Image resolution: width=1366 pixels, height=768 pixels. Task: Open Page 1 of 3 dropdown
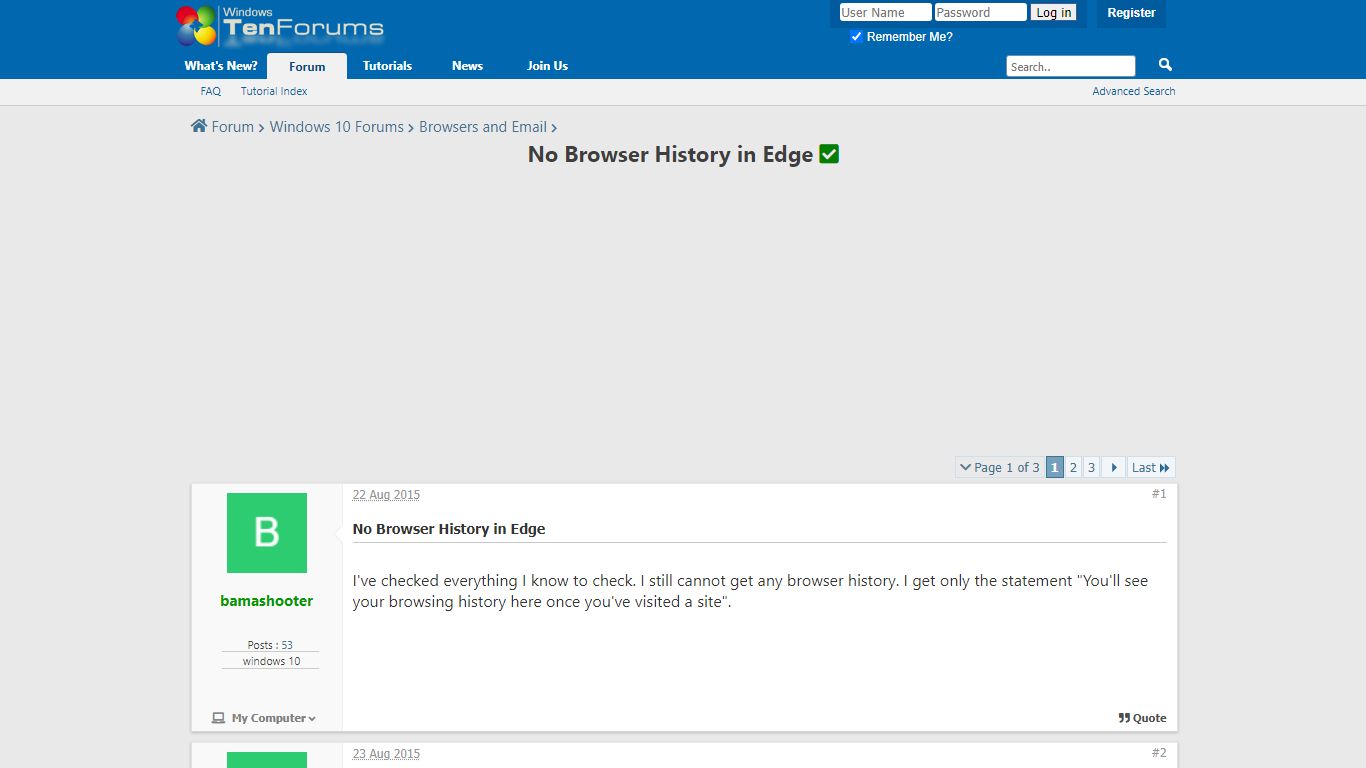tap(1000, 467)
